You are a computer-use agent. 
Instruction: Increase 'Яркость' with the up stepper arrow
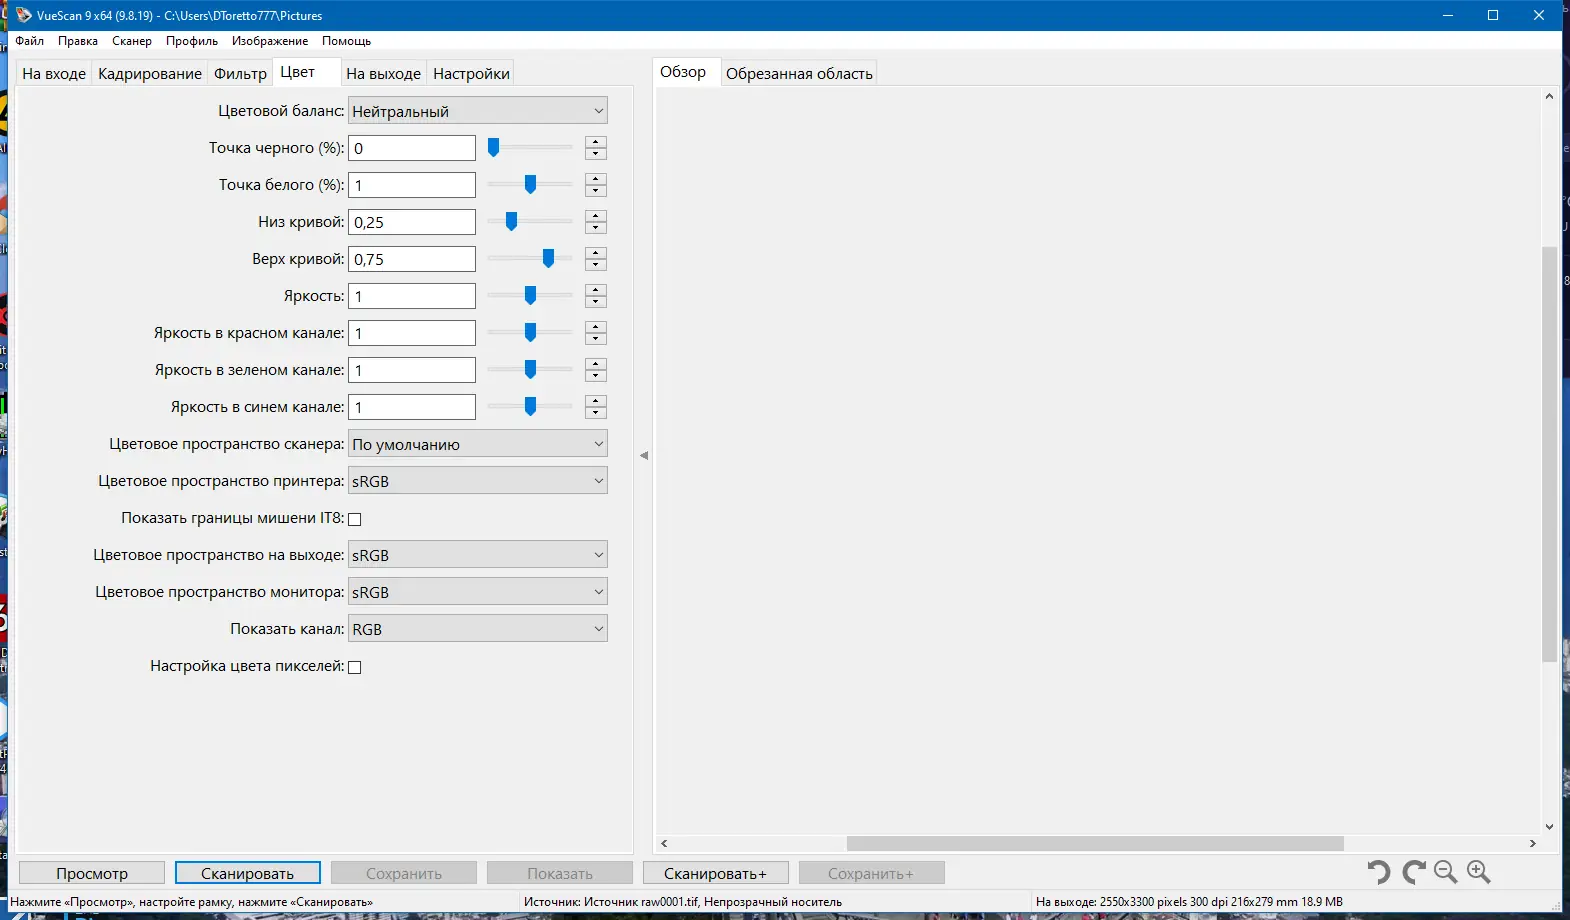[x=596, y=290]
